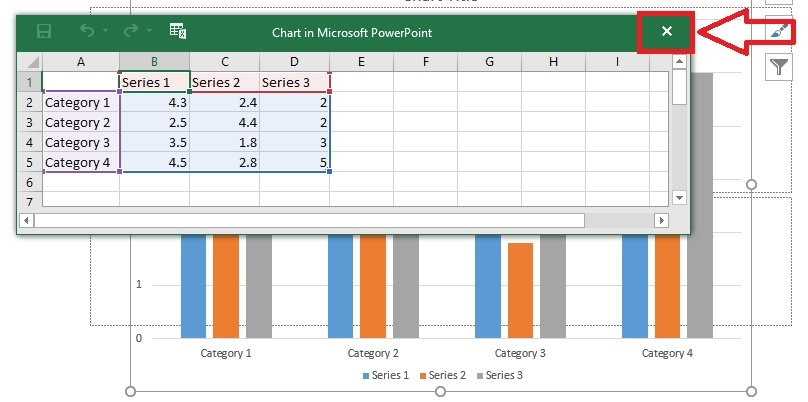
Task: Expand the Undo history dropdown arrow
Action: point(106,33)
